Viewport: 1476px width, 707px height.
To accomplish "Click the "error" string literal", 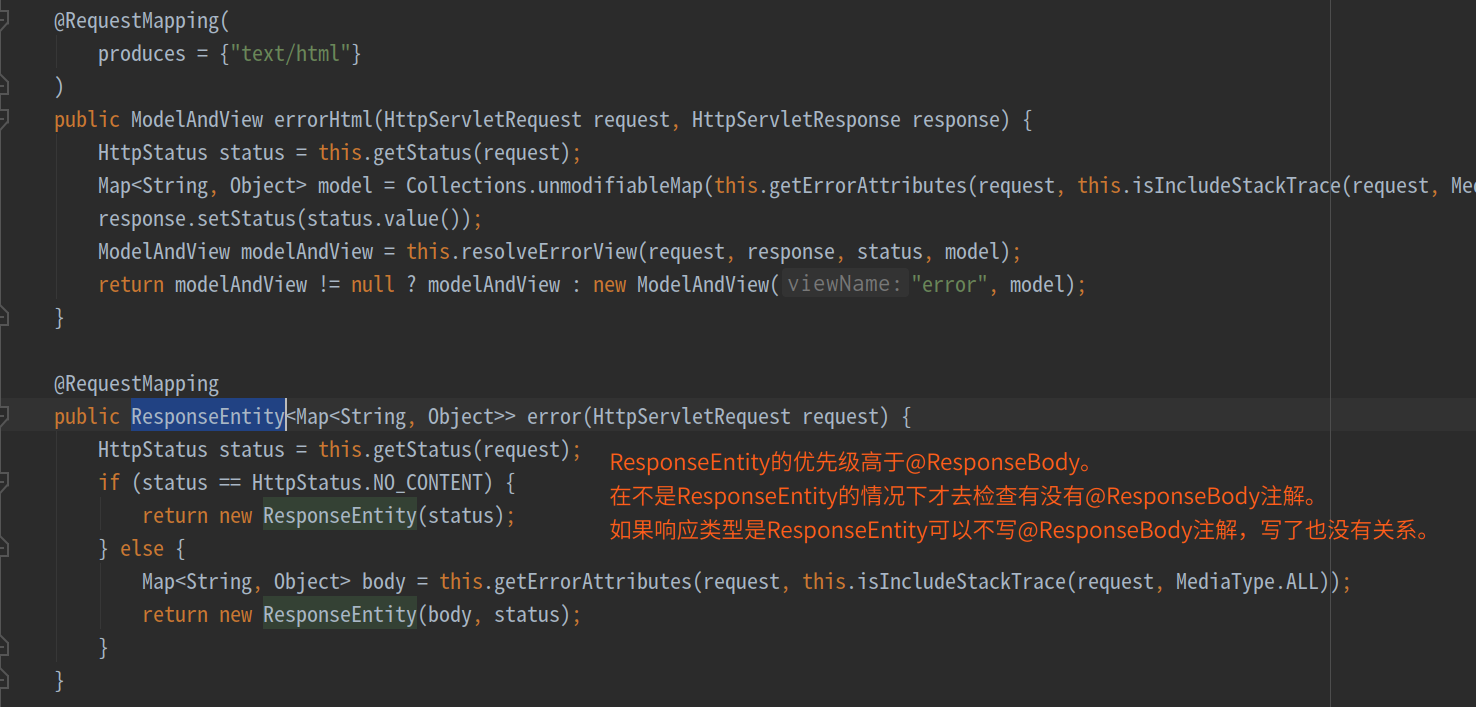I will point(949,284).
